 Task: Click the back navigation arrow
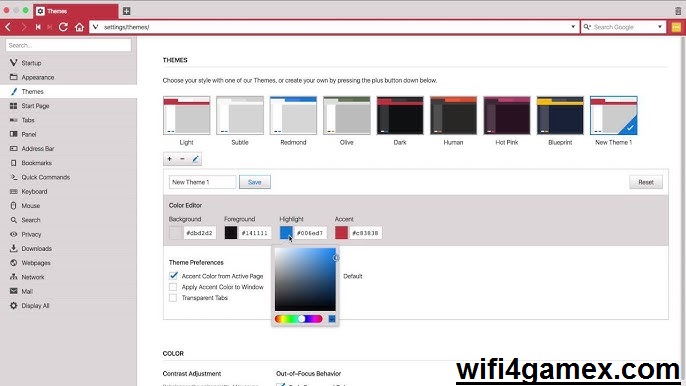pos(8,27)
